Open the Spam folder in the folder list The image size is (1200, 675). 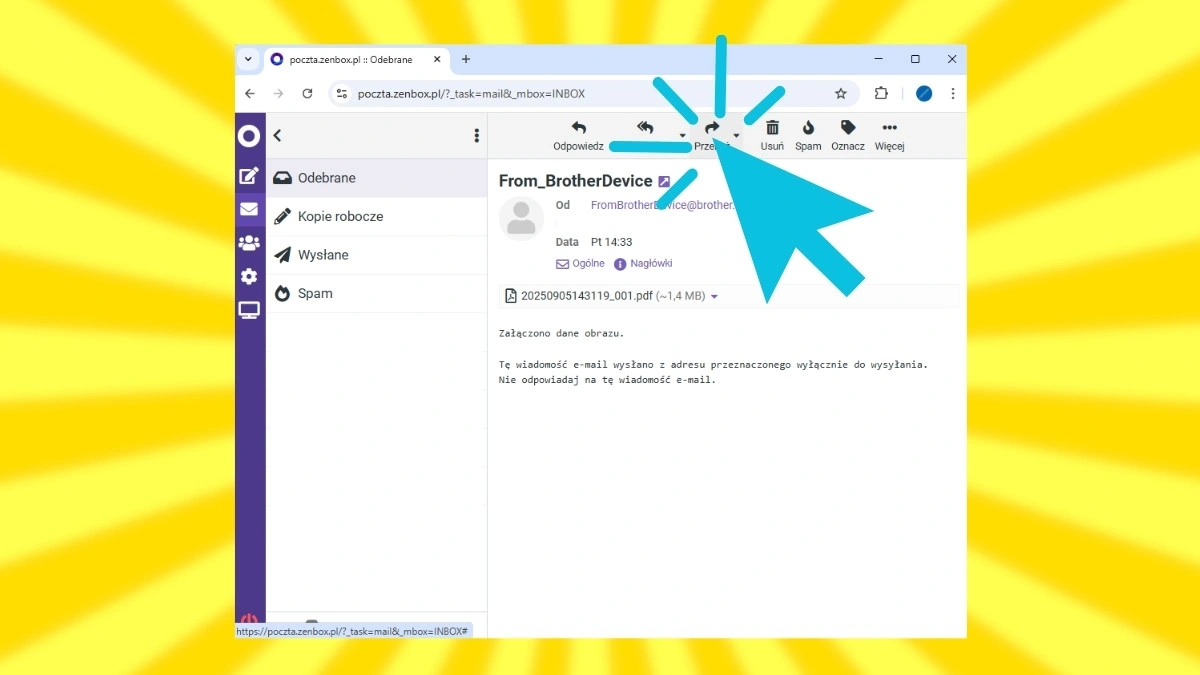376,293
